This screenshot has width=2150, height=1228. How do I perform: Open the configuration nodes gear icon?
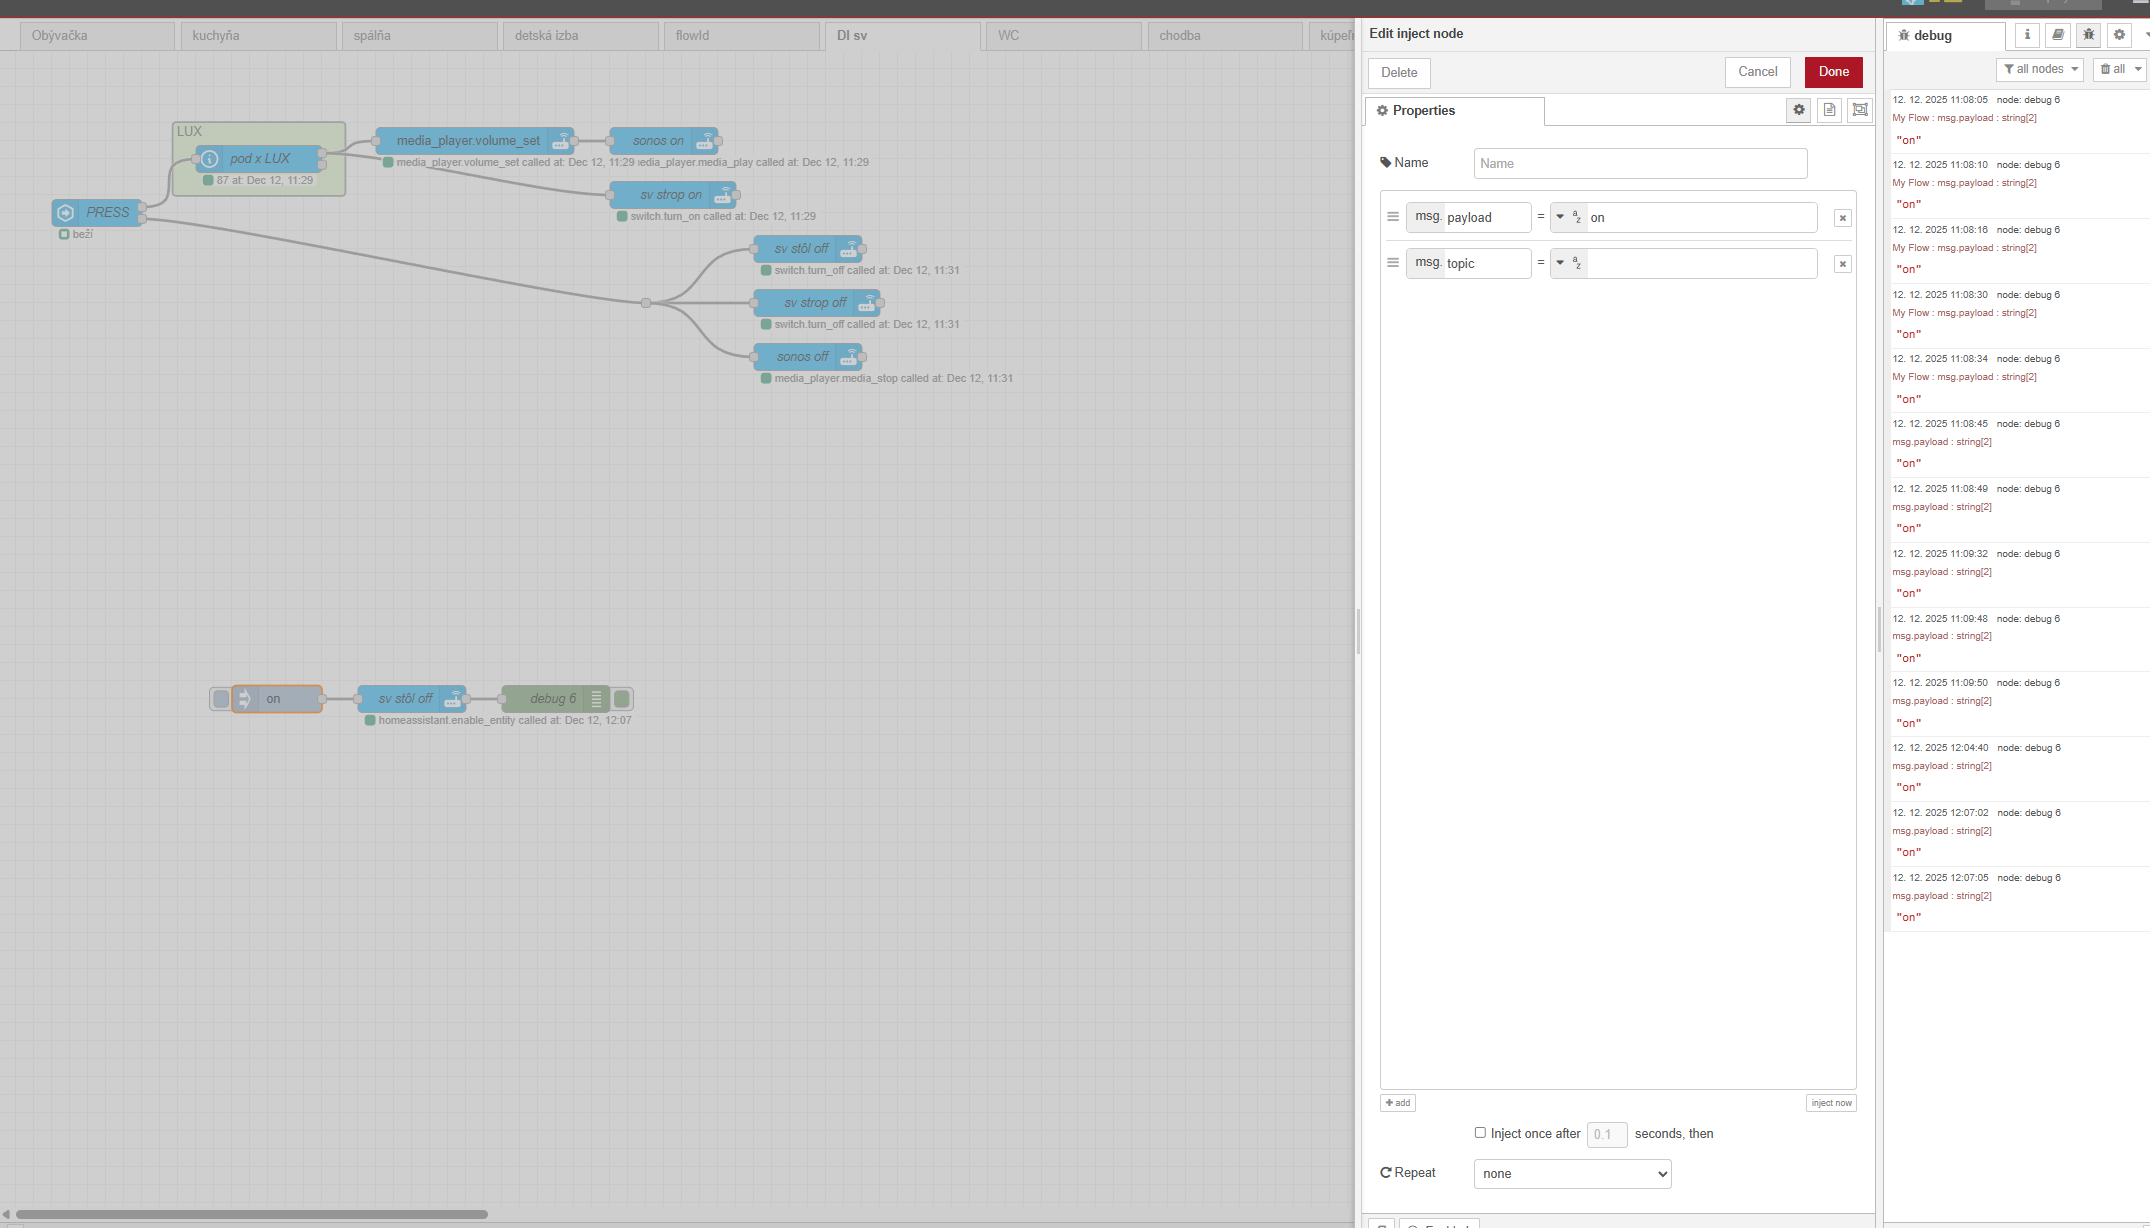(2119, 35)
